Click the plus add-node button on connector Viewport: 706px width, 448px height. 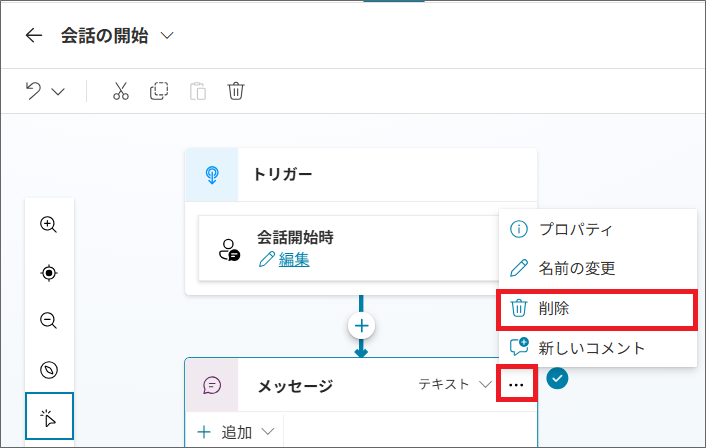(x=361, y=326)
